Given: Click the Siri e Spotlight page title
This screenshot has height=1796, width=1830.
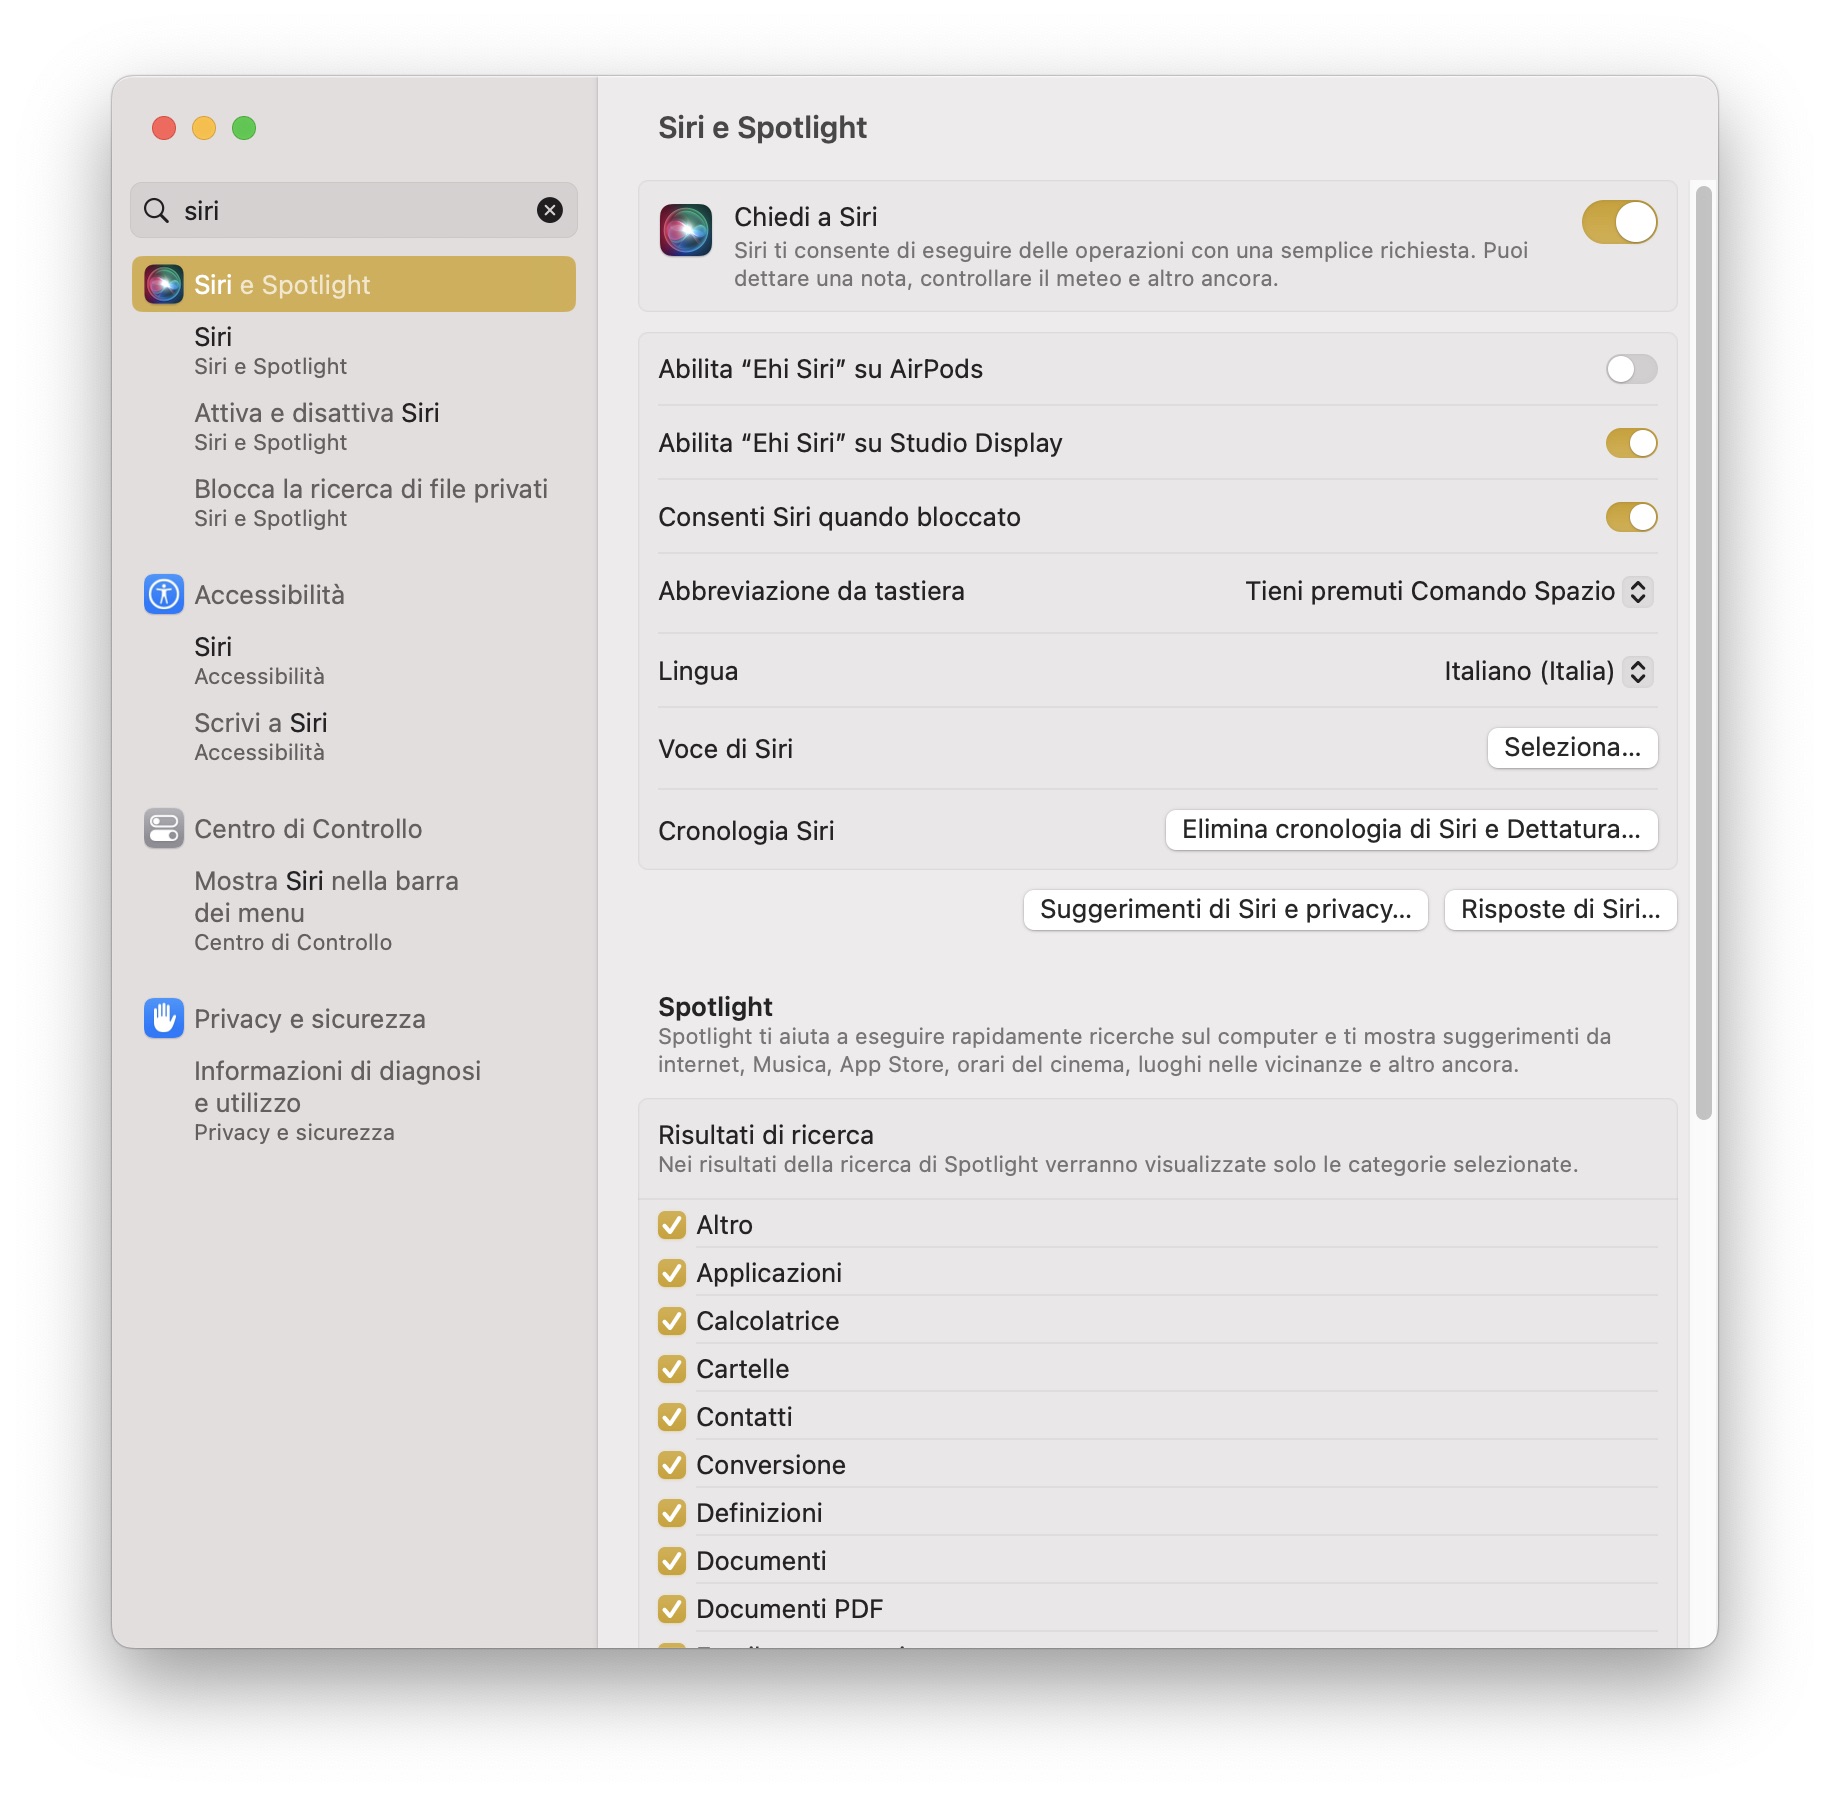Looking at the screenshot, I should coord(762,128).
